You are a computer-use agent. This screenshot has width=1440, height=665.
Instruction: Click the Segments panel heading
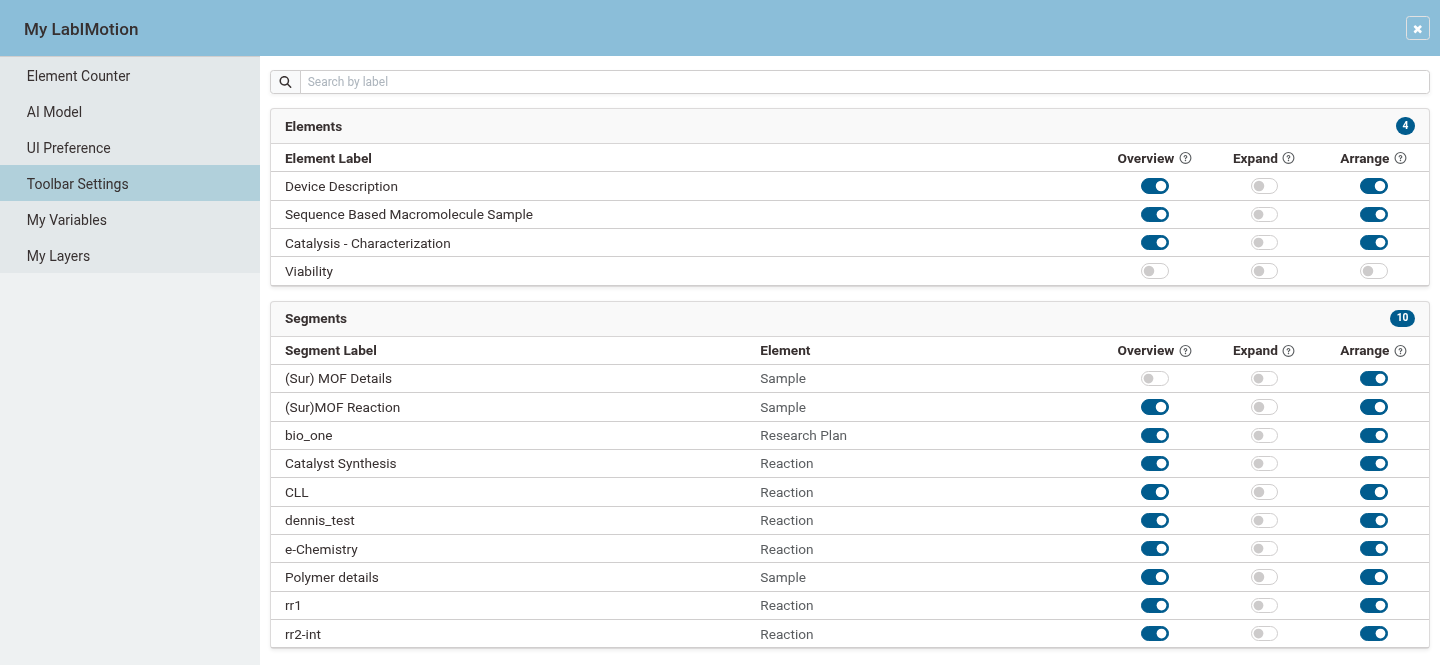pos(316,318)
